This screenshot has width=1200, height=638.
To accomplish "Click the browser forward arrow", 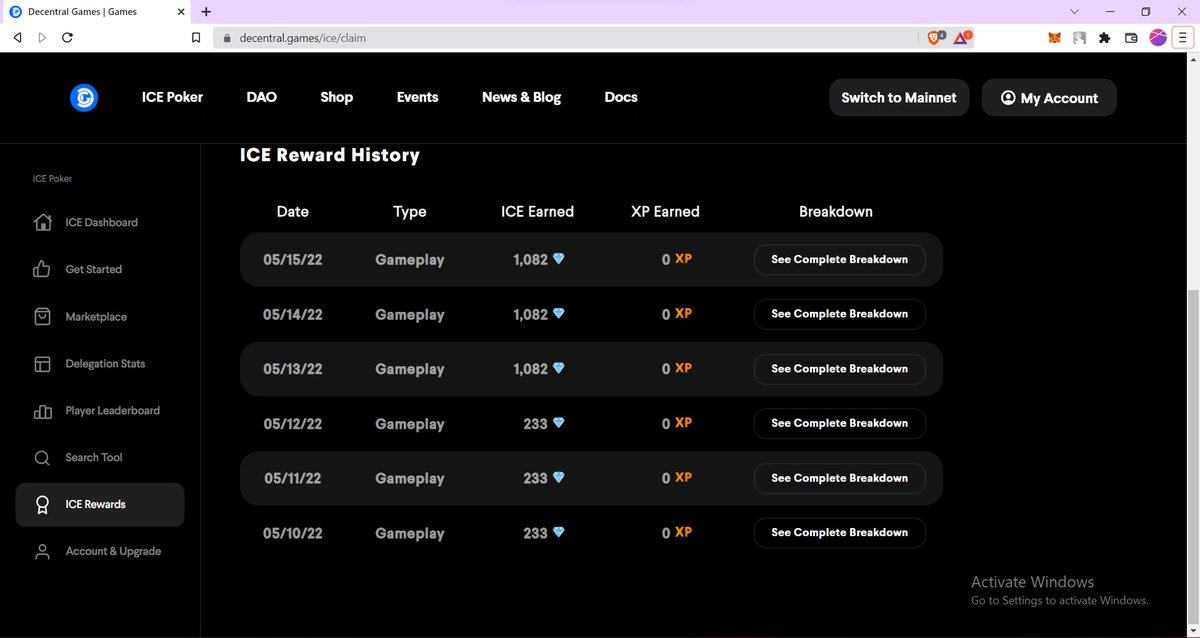I will coord(42,37).
